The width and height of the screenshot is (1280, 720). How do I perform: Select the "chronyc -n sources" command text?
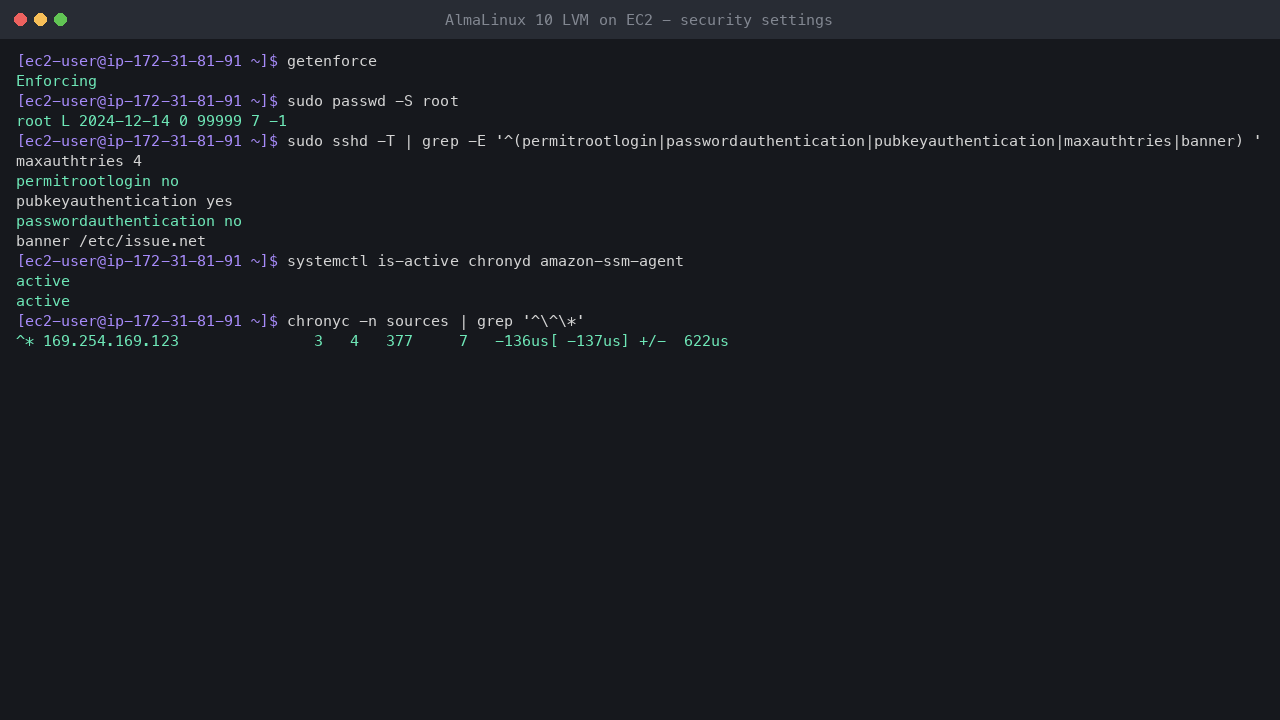[x=368, y=321]
